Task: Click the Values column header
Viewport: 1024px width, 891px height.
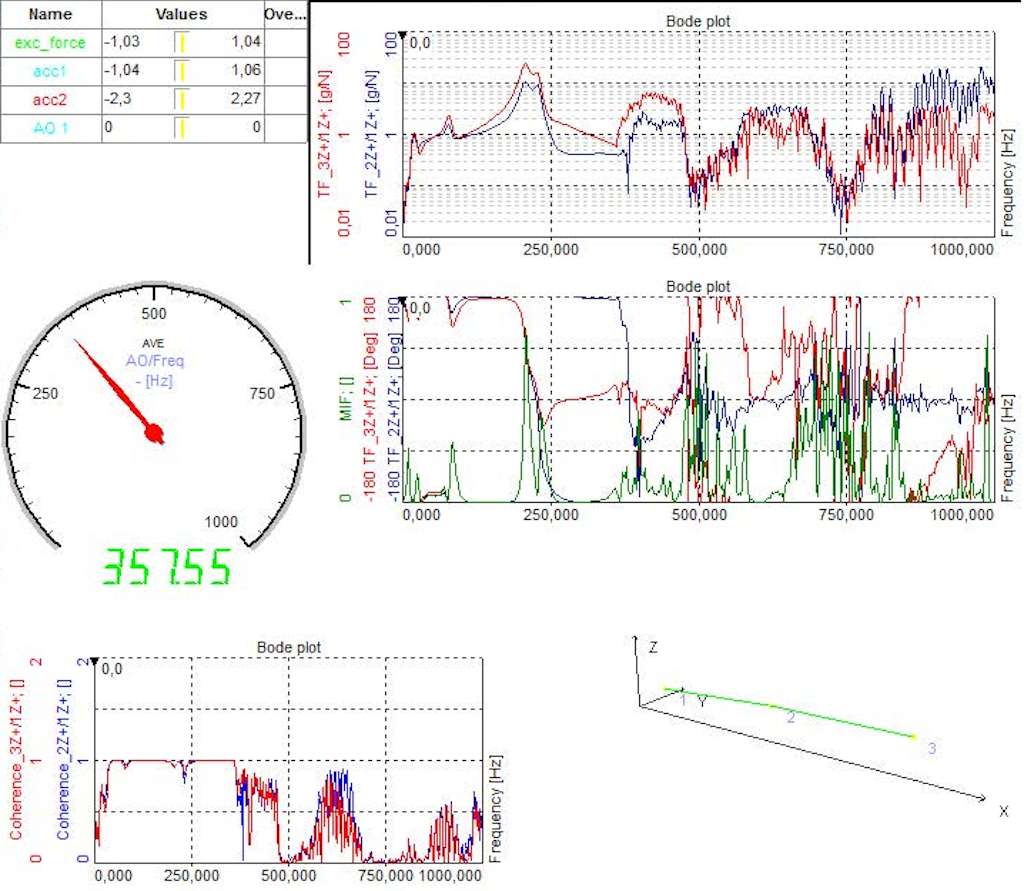Action: (182, 14)
